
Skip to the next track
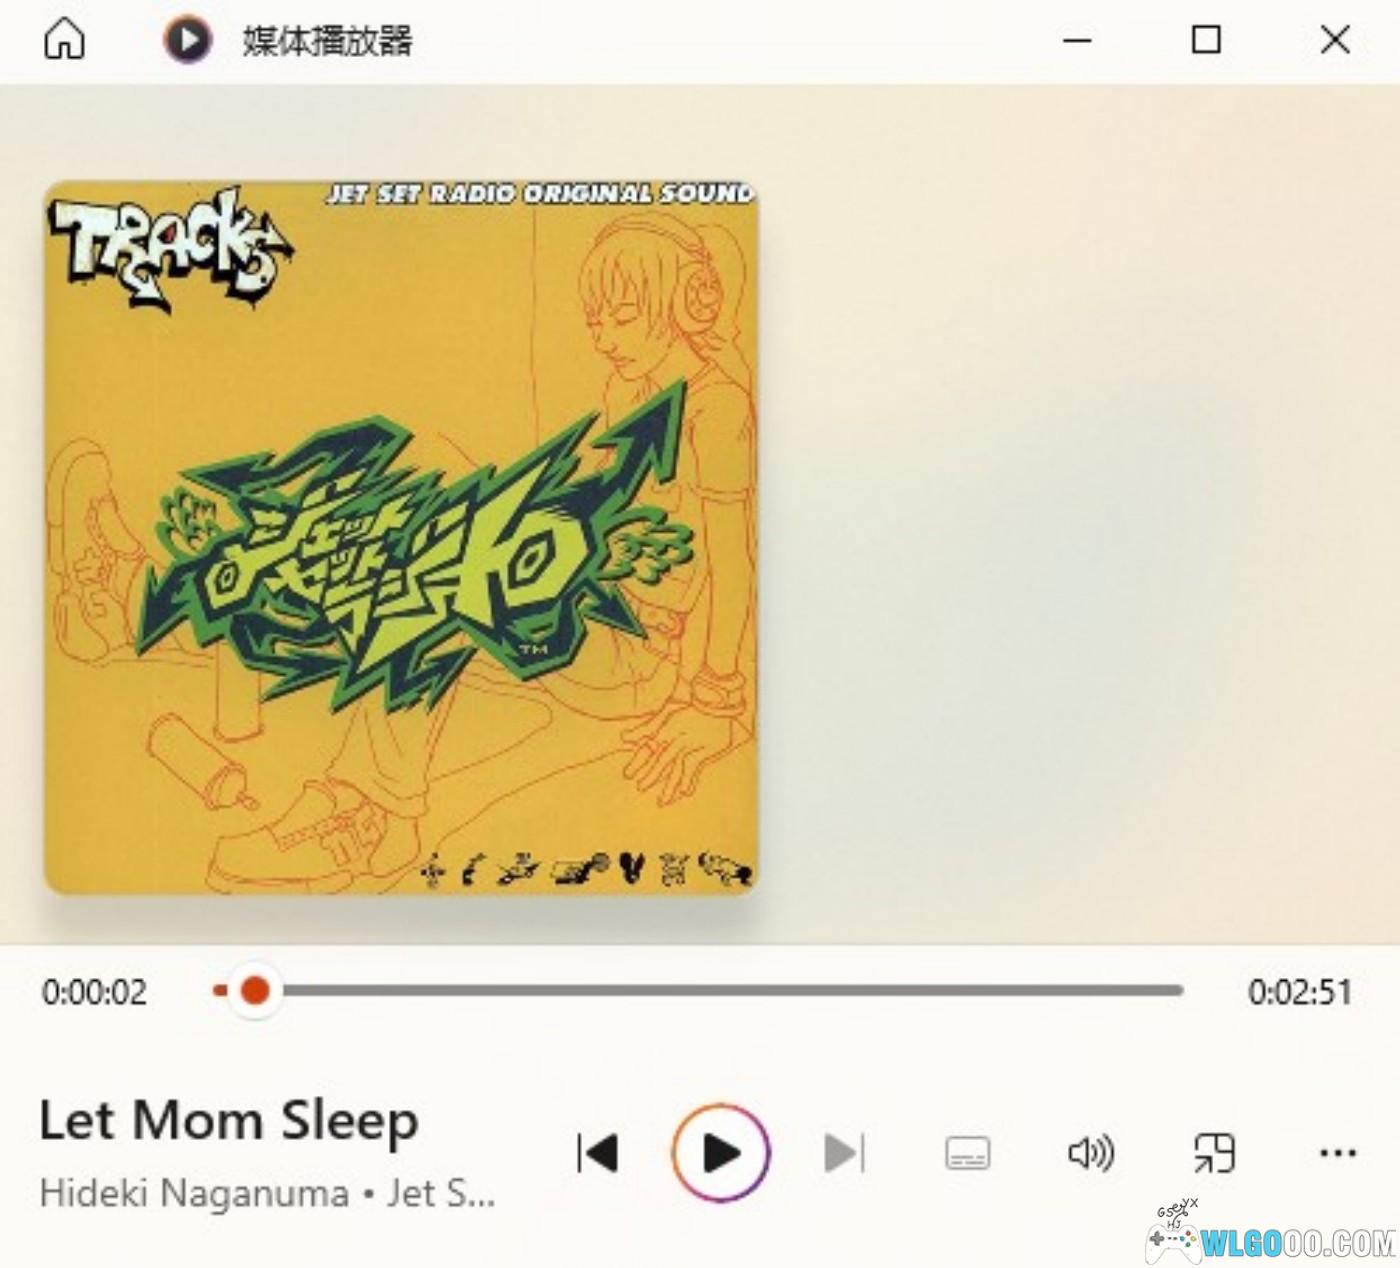(844, 1153)
